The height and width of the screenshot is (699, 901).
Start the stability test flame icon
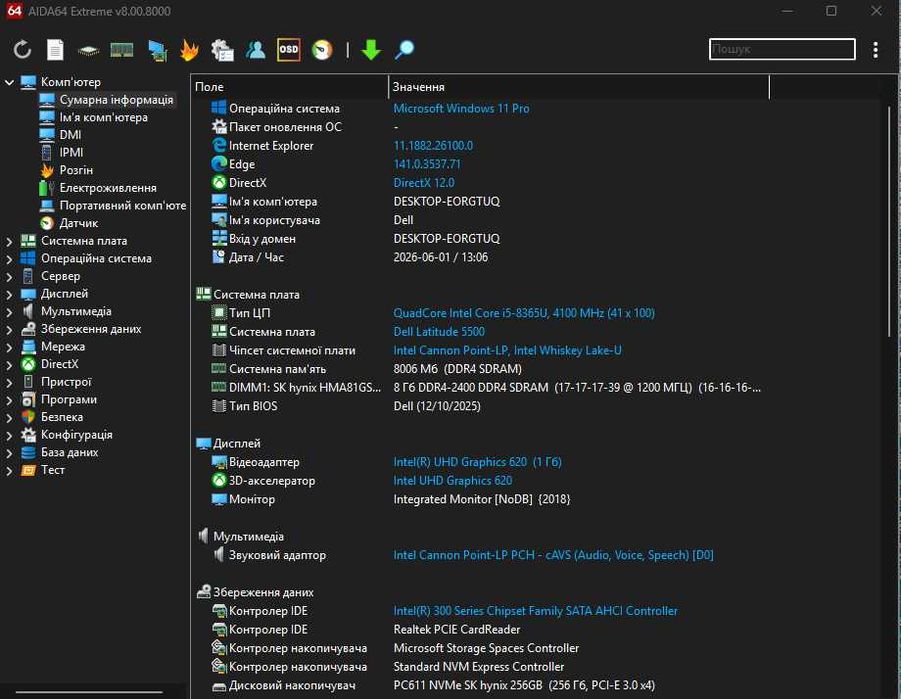[189, 50]
